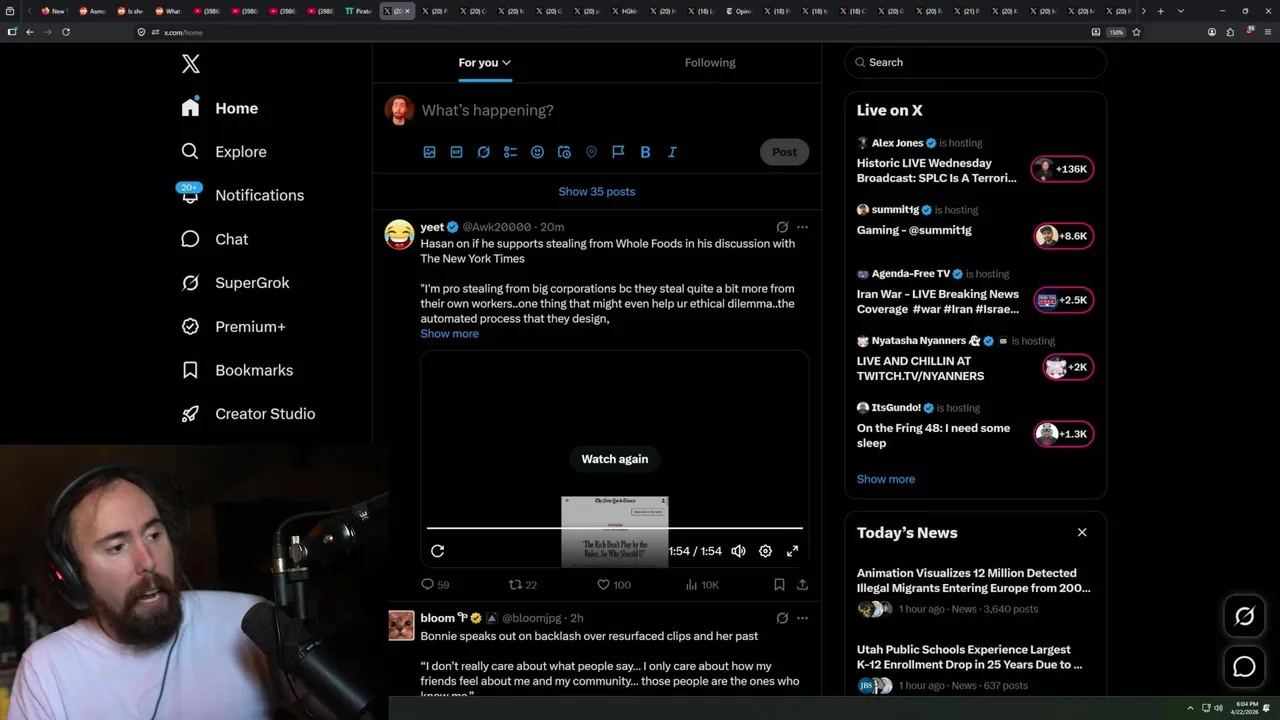Join summit1g Gaming live +8.6K
Image resolution: width=1280 pixels, height=720 pixels.
[x=1062, y=236]
